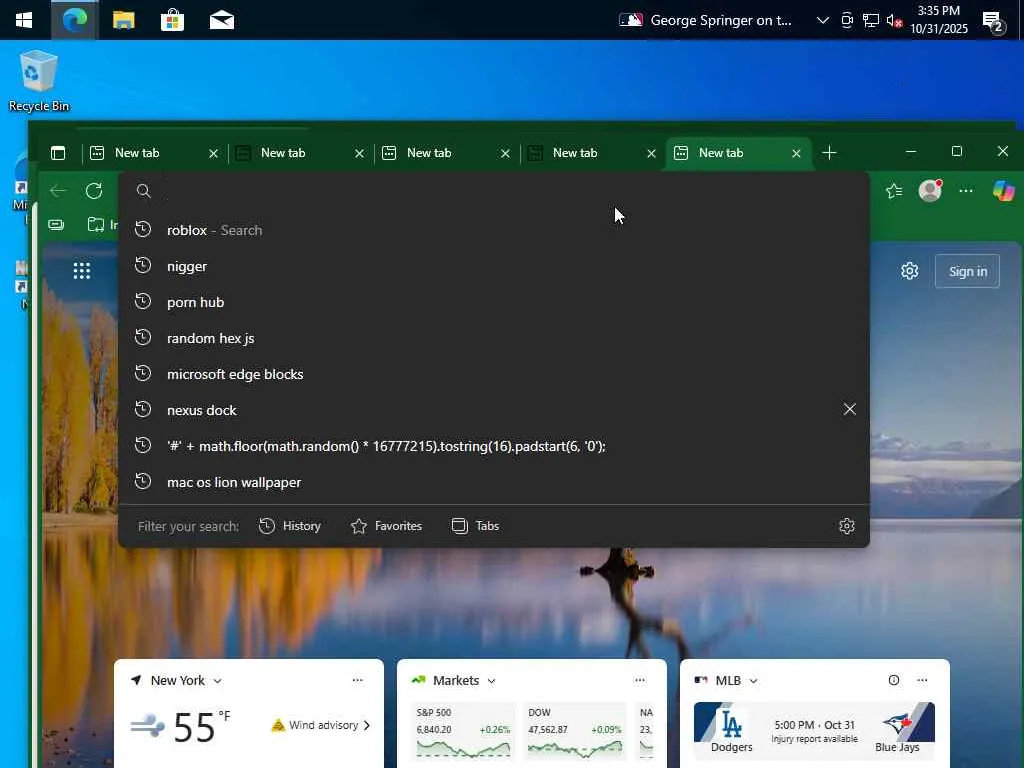1024x768 pixels.
Task: Open the Markets card more options
Action: 639,680
